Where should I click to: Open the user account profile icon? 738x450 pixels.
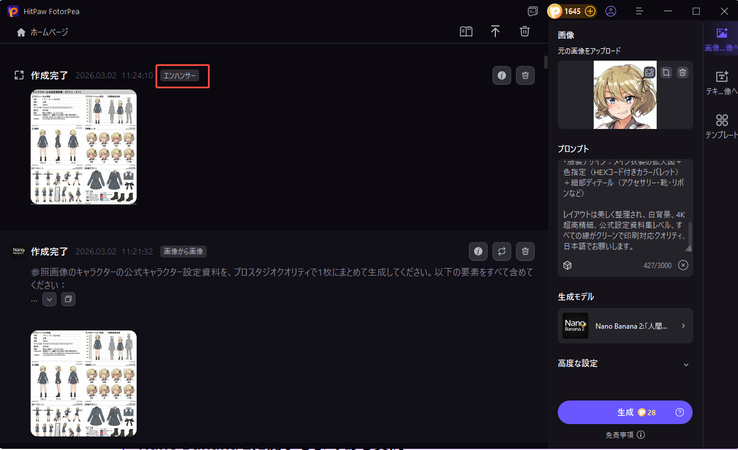(x=610, y=11)
